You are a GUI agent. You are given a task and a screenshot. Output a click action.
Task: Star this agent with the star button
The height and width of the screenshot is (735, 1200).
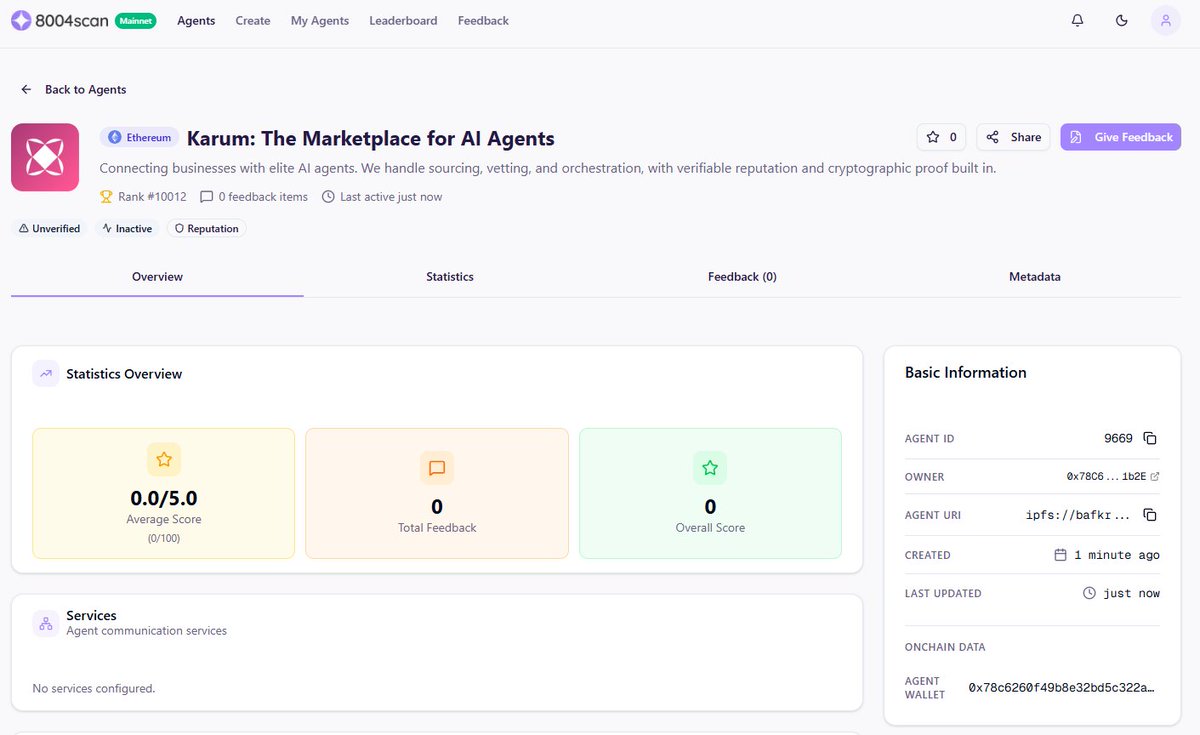941,137
